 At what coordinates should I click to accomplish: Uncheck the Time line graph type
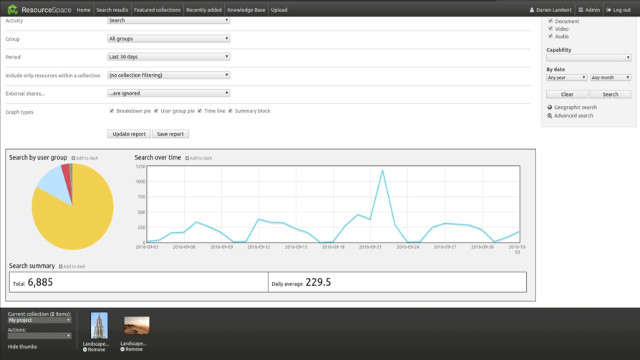[200, 111]
